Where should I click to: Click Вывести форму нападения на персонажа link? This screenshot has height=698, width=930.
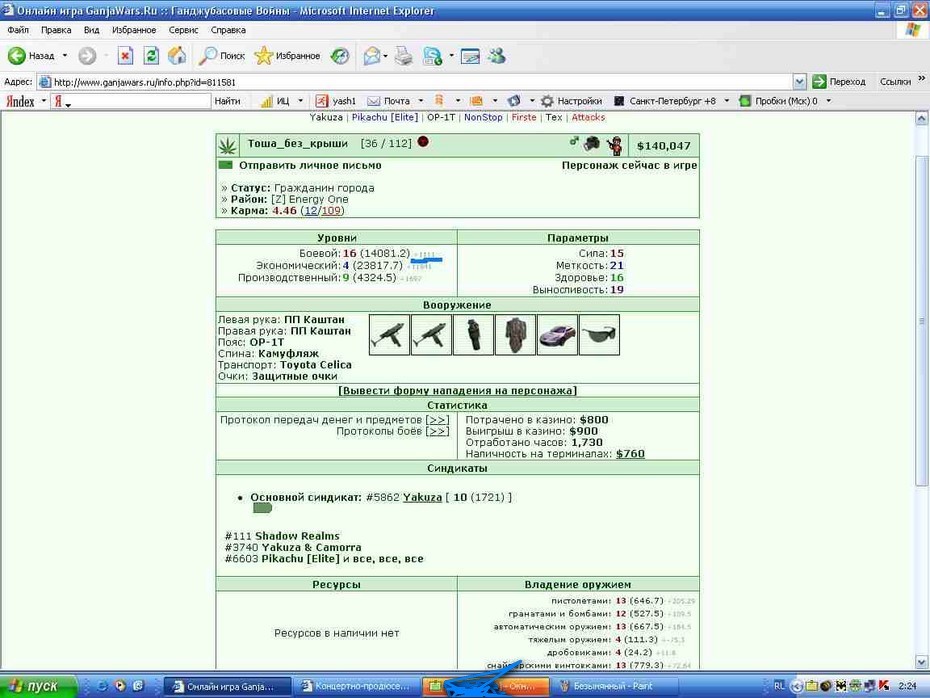click(457, 390)
